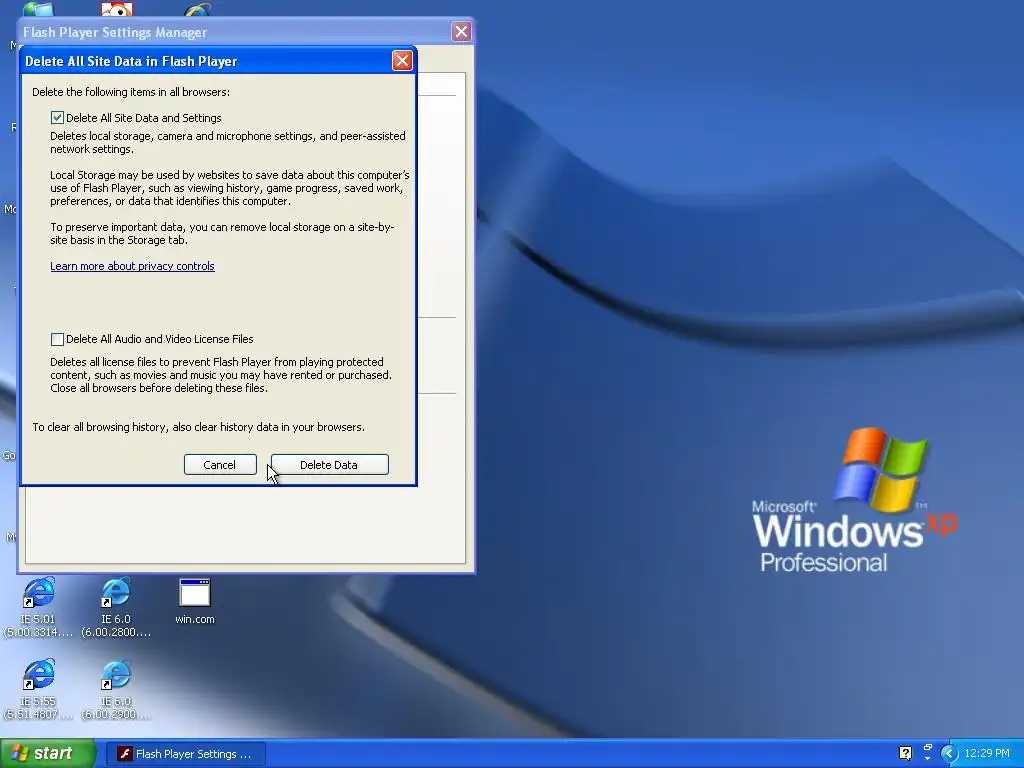
Task: Check Delete All Audio and Video License Files
Action: click(x=57, y=339)
